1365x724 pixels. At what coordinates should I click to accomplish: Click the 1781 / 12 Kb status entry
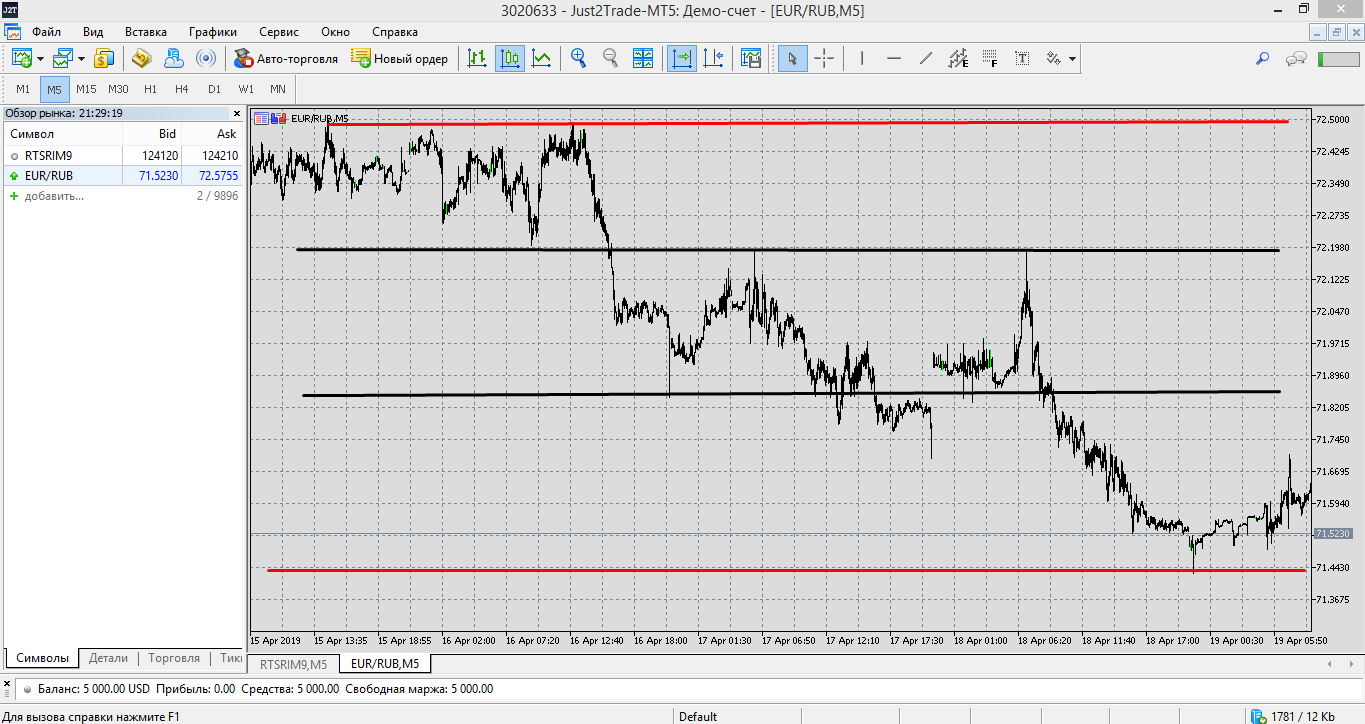1294,716
